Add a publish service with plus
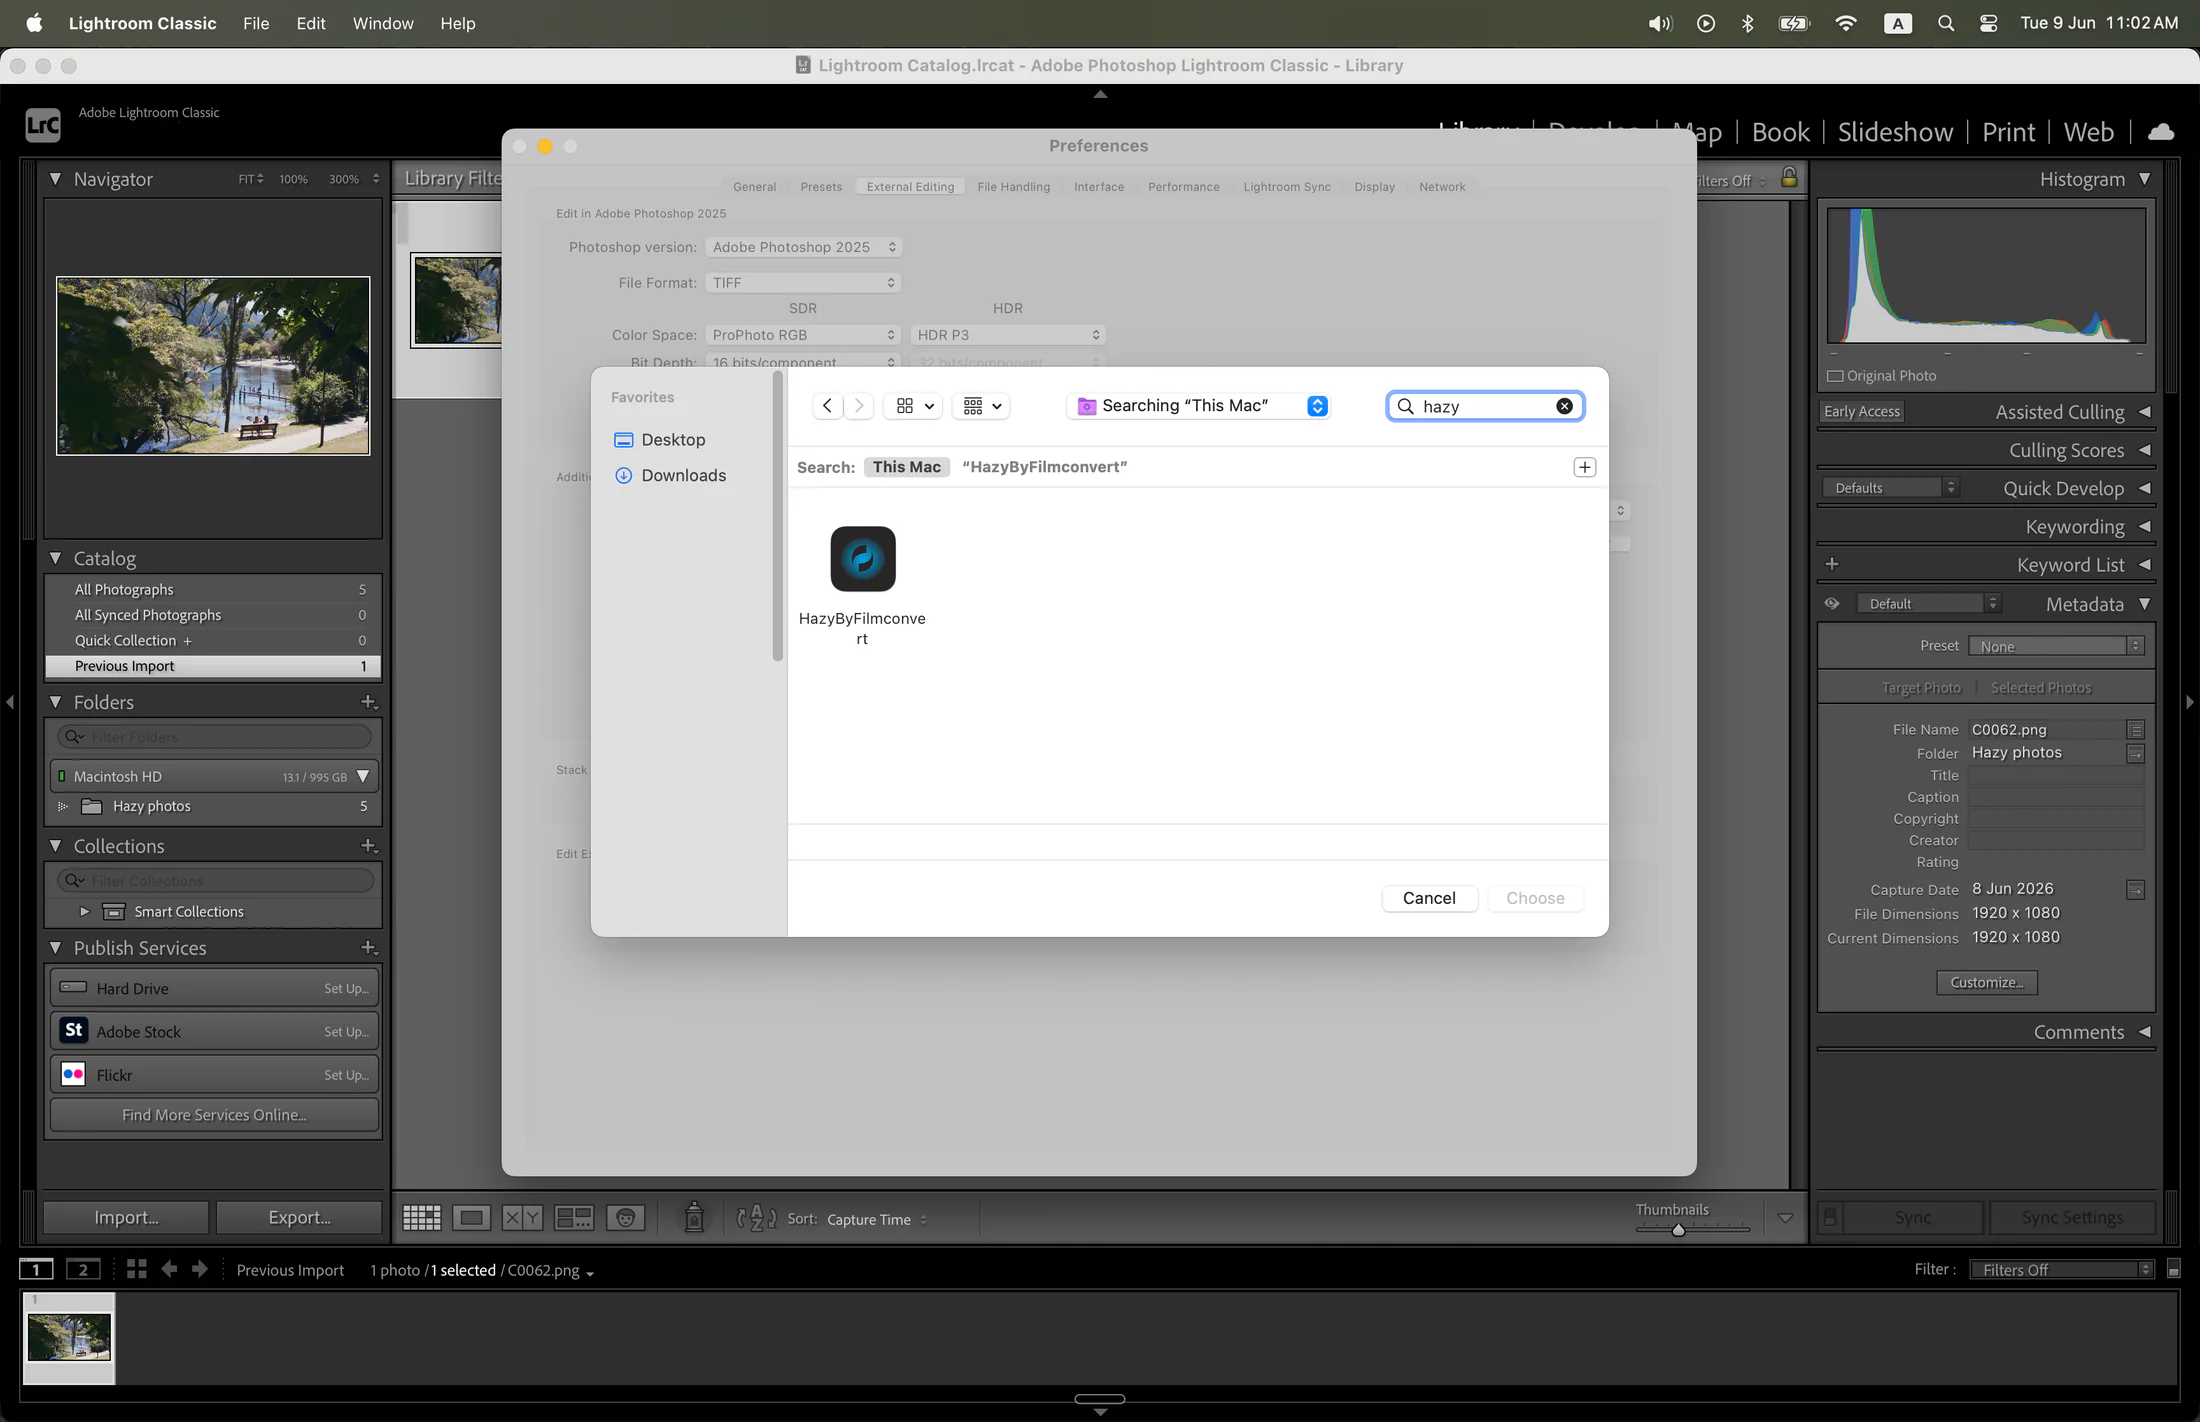This screenshot has width=2200, height=1422. point(368,948)
